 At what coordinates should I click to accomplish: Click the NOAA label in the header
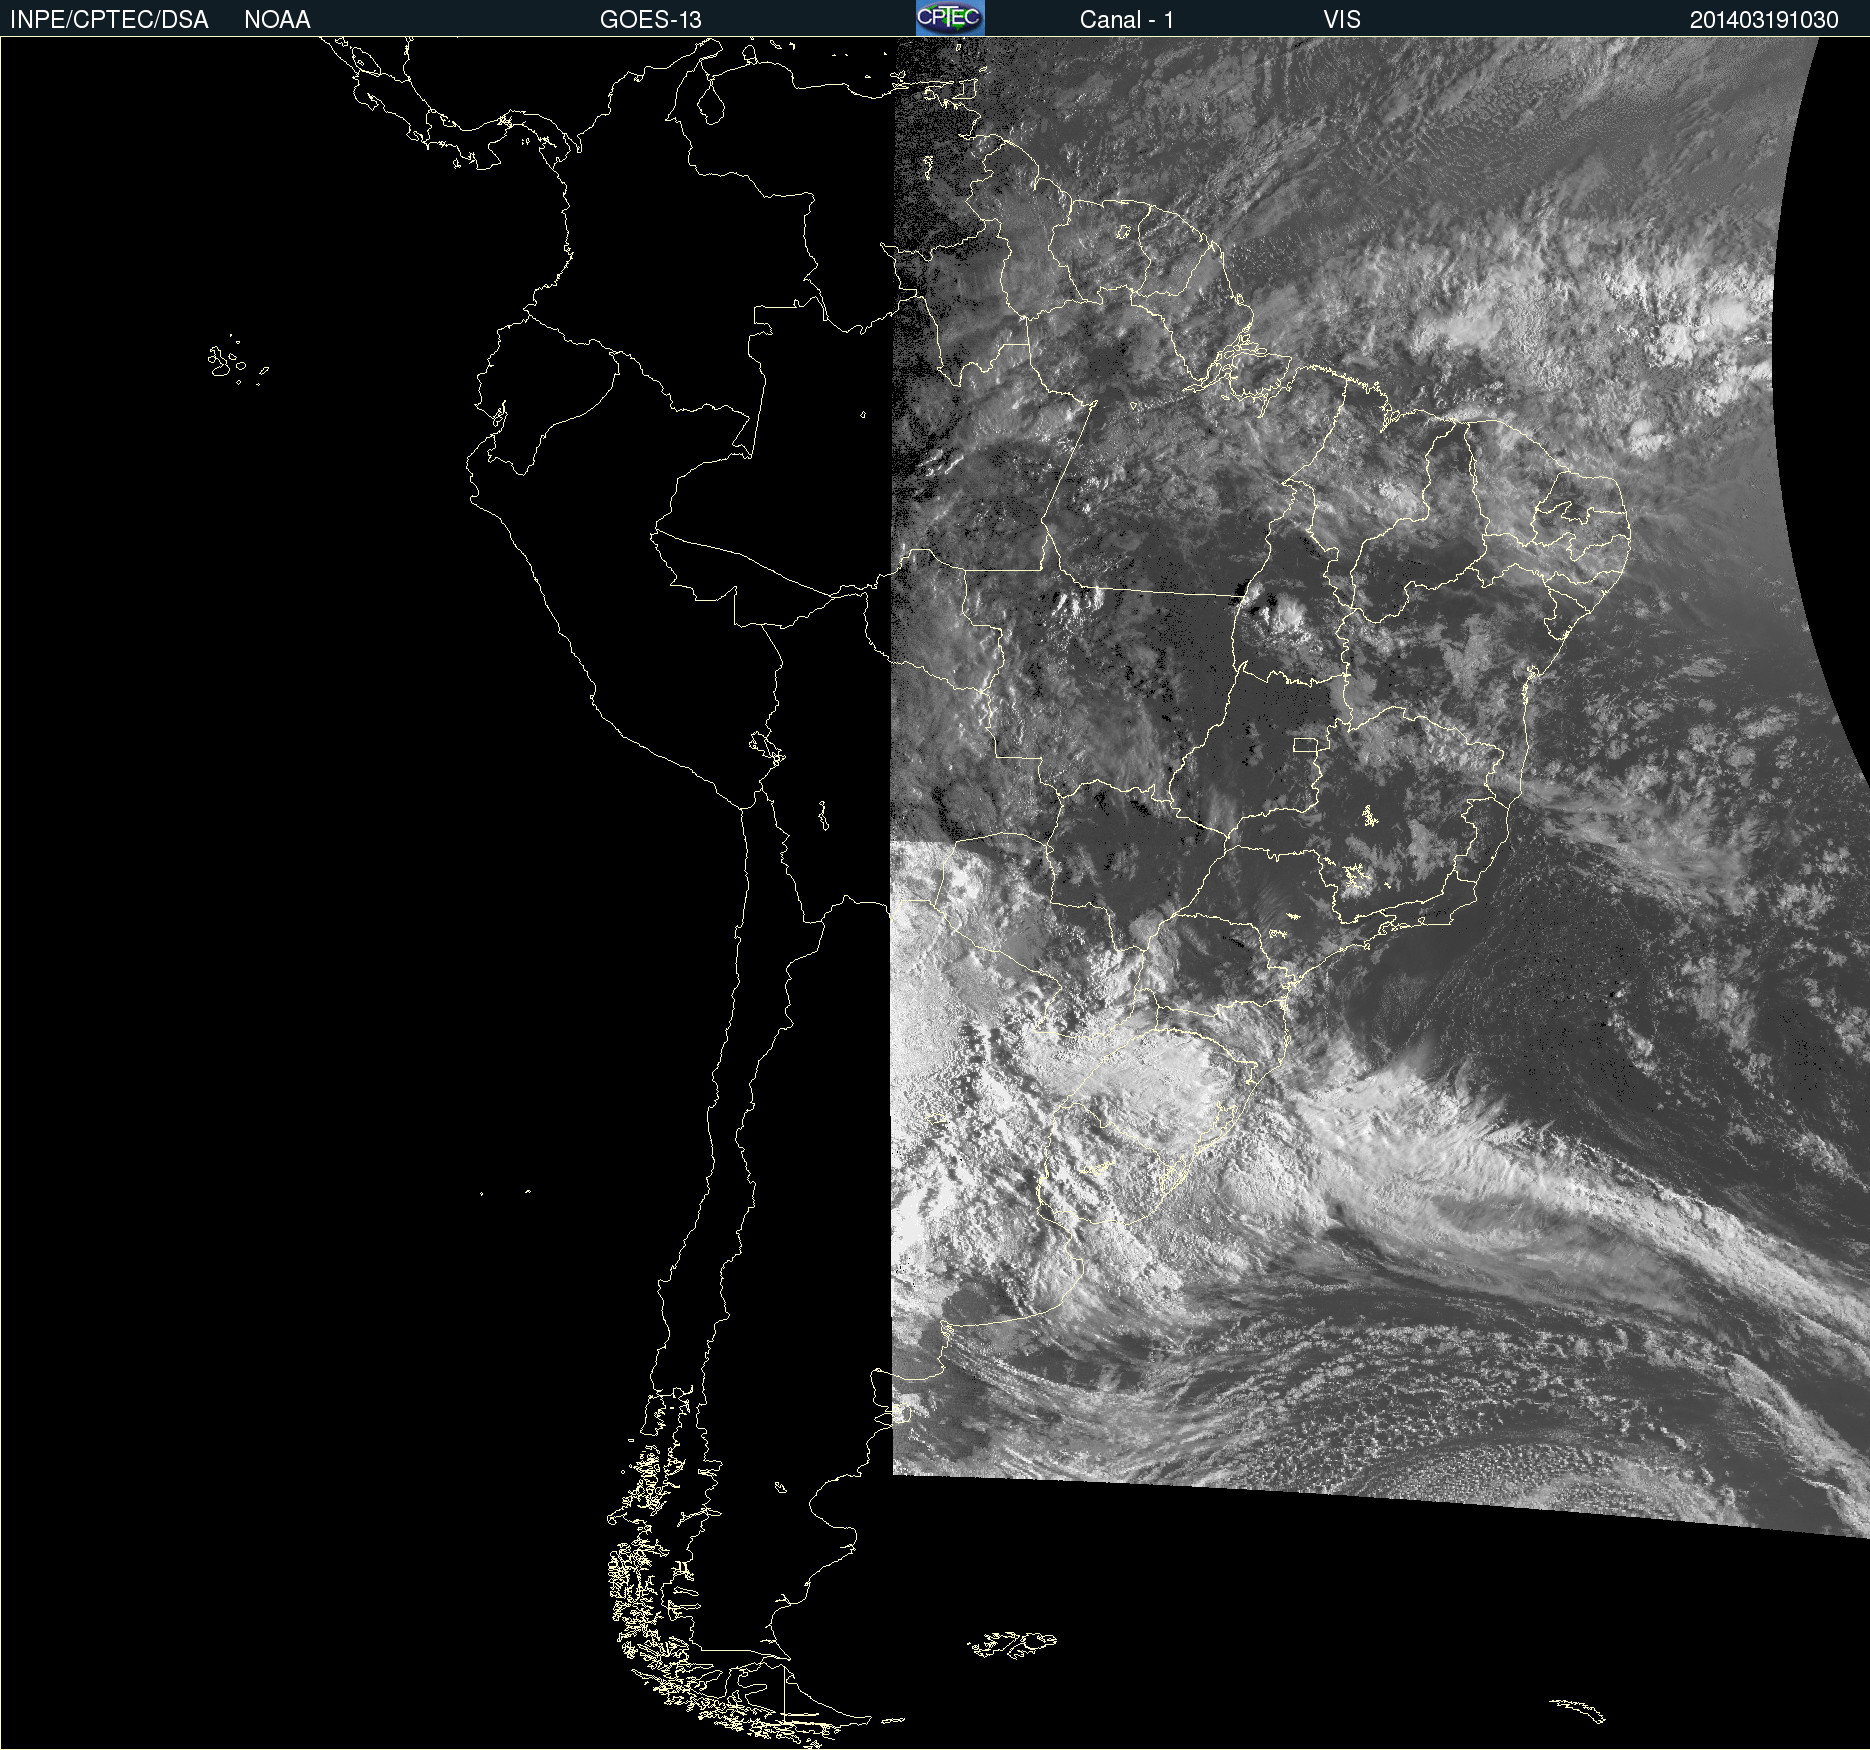(277, 20)
